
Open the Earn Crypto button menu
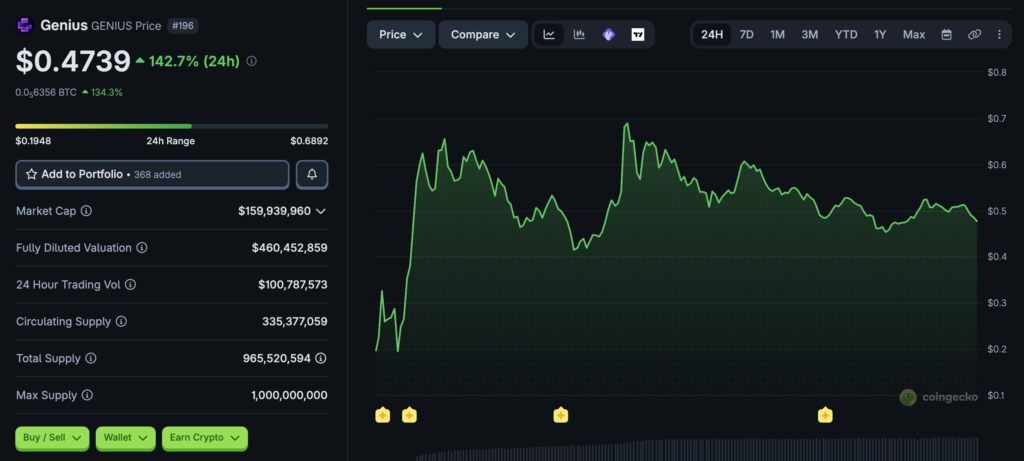click(x=204, y=437)
